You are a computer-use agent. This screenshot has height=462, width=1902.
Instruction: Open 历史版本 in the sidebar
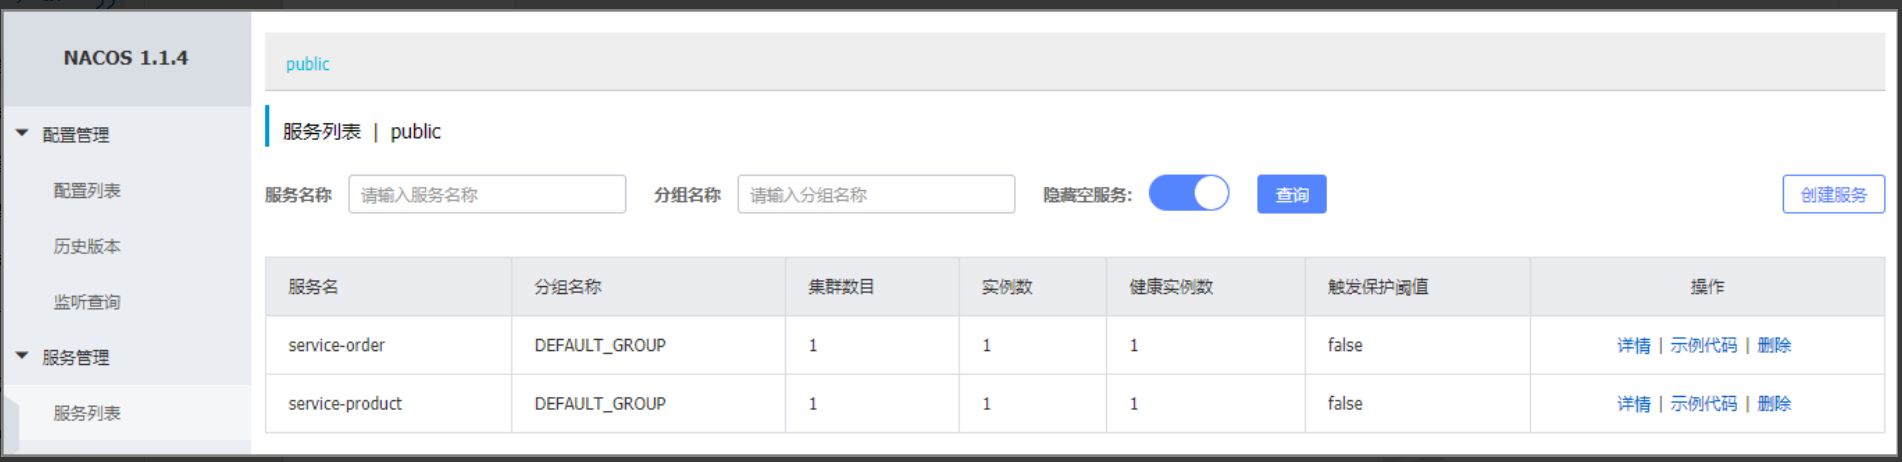pyautogui.click(x=87, y=246)
